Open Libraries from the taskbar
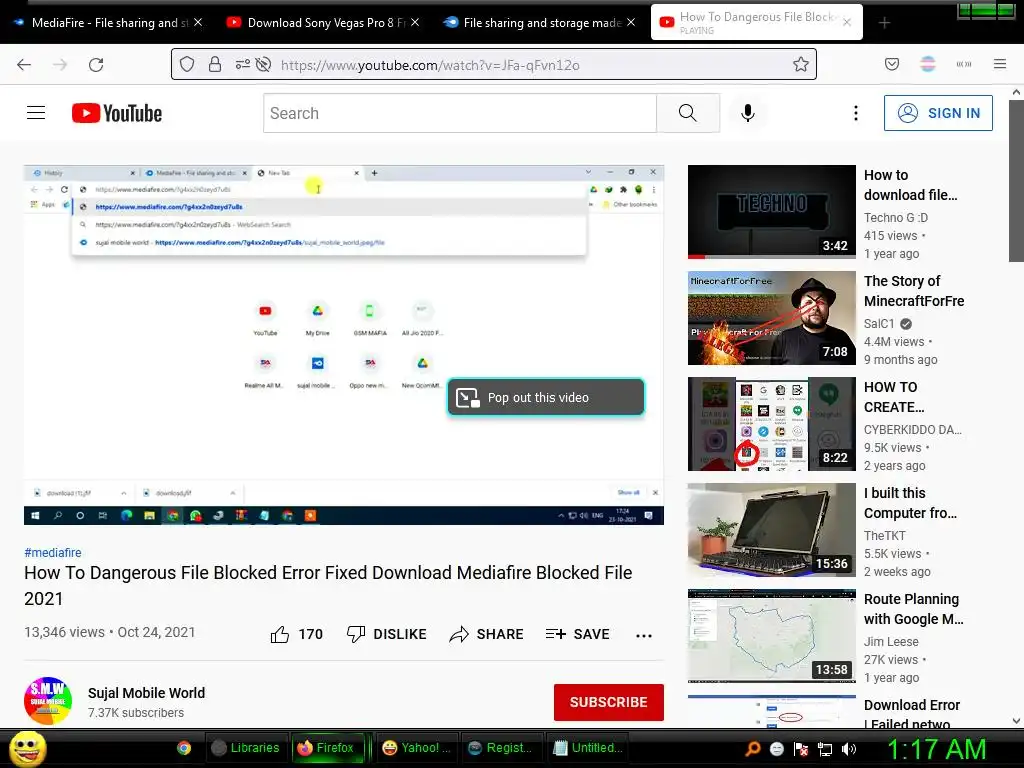The image size is (1024, 768). (246, 748)
